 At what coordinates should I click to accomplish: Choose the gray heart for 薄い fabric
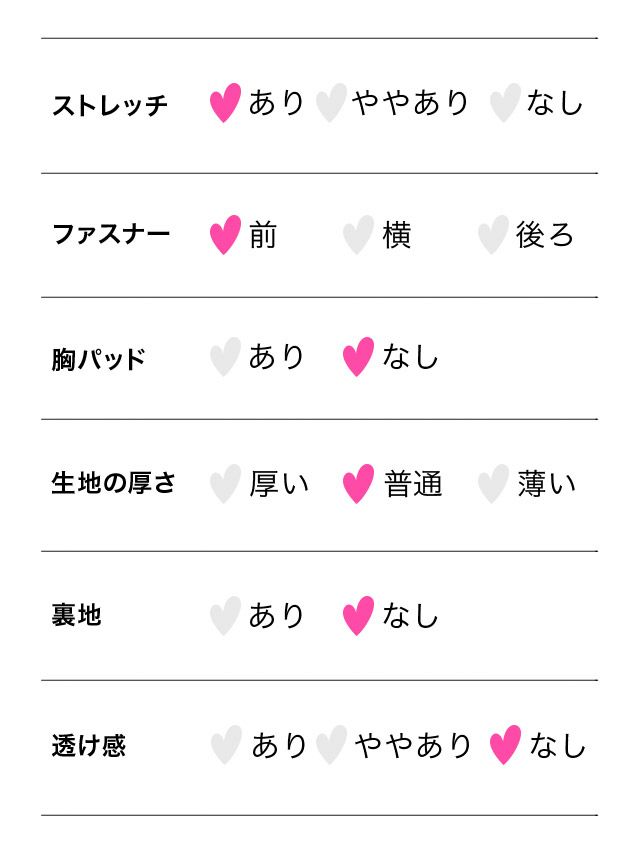click(x=492, y=484)
